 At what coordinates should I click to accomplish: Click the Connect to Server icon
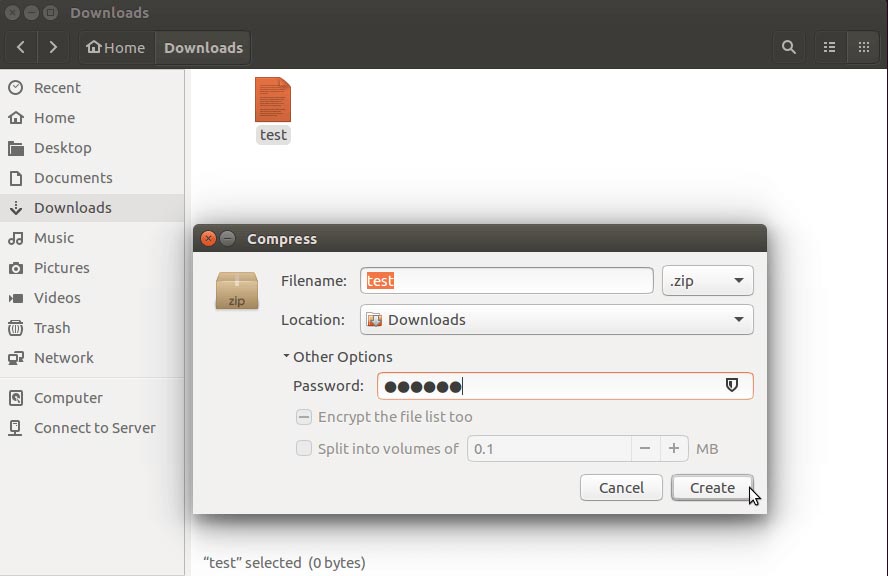click(x=16, y=428)
